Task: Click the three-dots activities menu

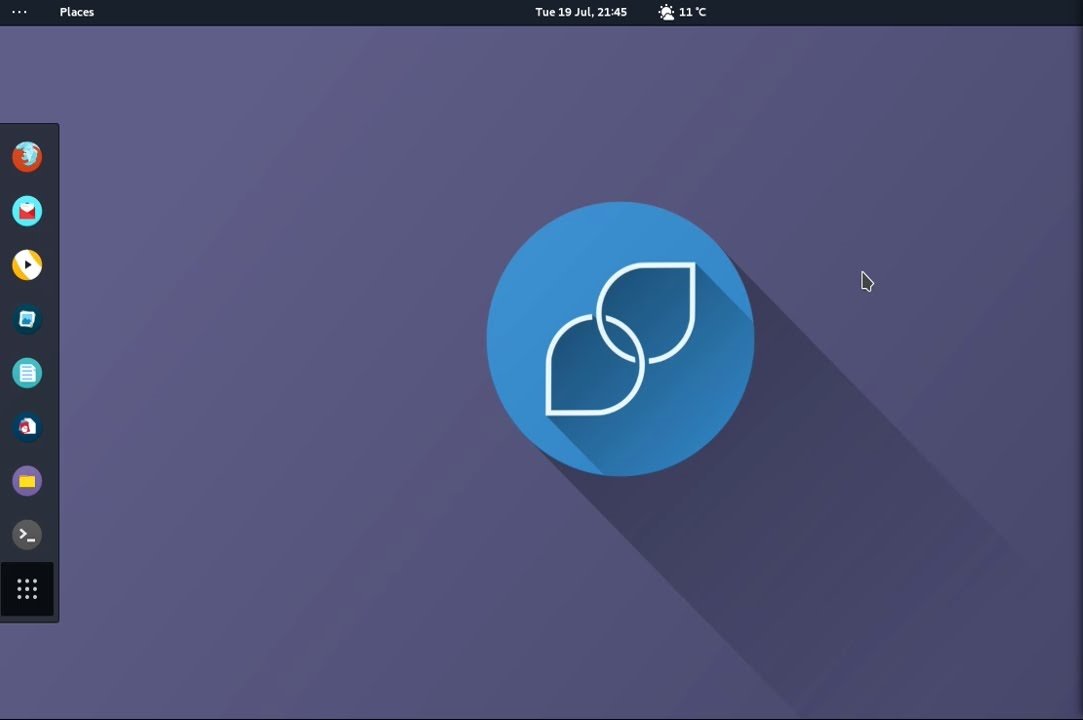Action: [19, 12]
